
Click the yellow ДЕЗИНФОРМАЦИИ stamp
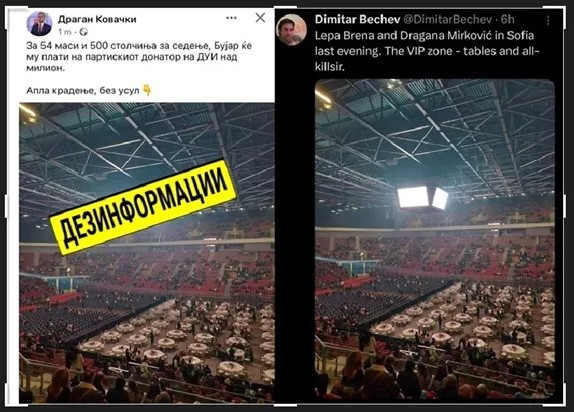click(143, 207)
